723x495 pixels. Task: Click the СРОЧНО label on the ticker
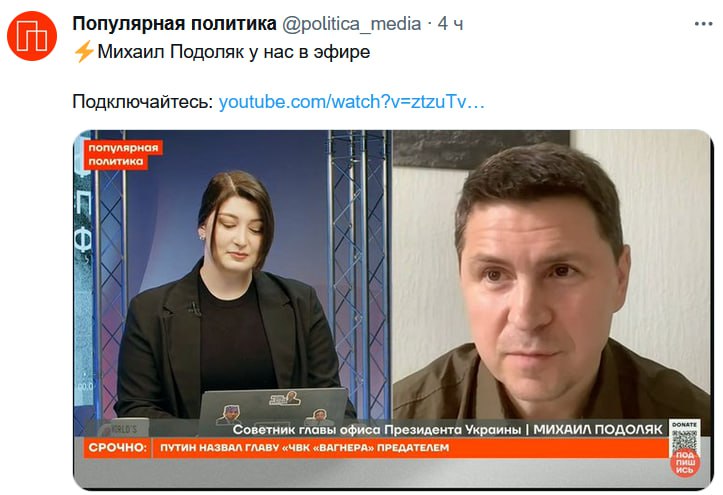pyautogui.click(x=117, y=447)
